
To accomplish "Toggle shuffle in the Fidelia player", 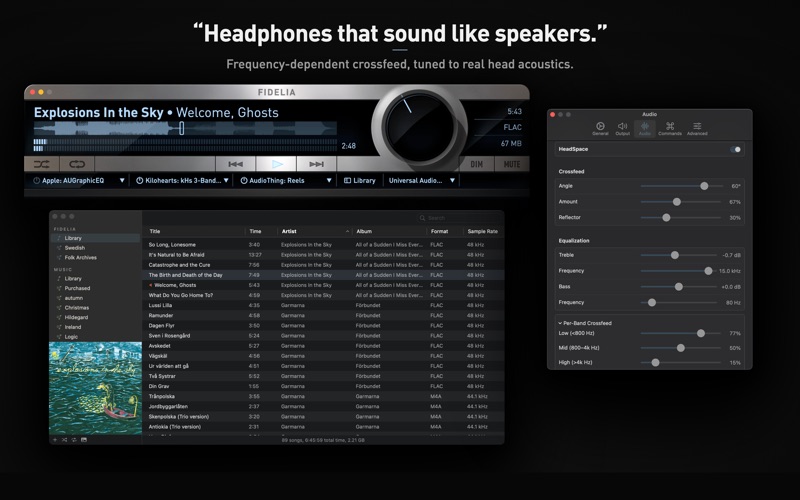I will 42,164.
